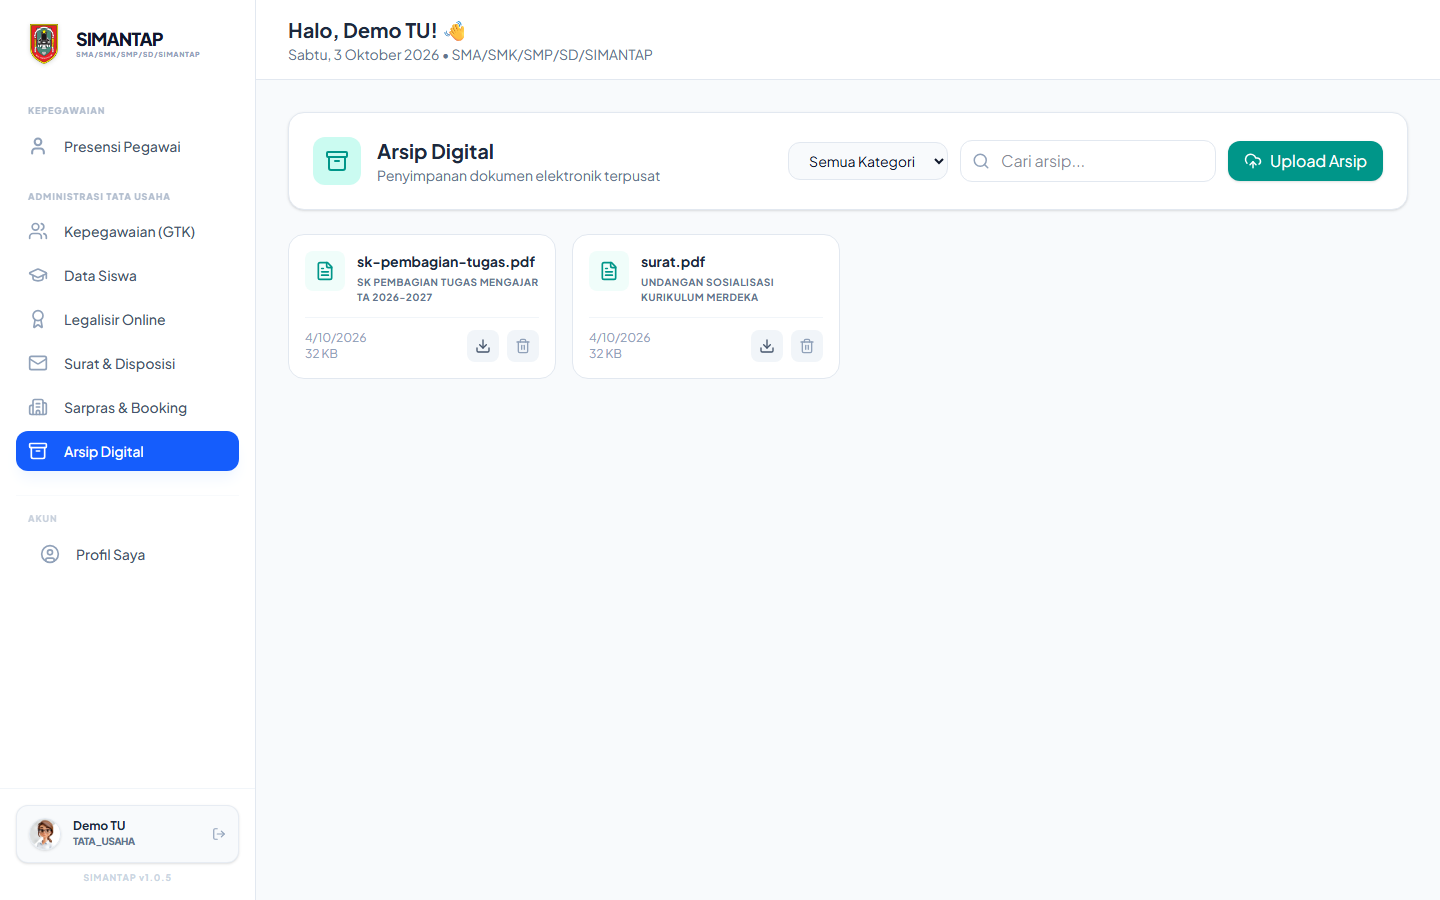This screenshot has width=1440, height=900.
Task: Click the sk-pembagian-tugas.pdf file name
Action: click(x=446, y=262)
